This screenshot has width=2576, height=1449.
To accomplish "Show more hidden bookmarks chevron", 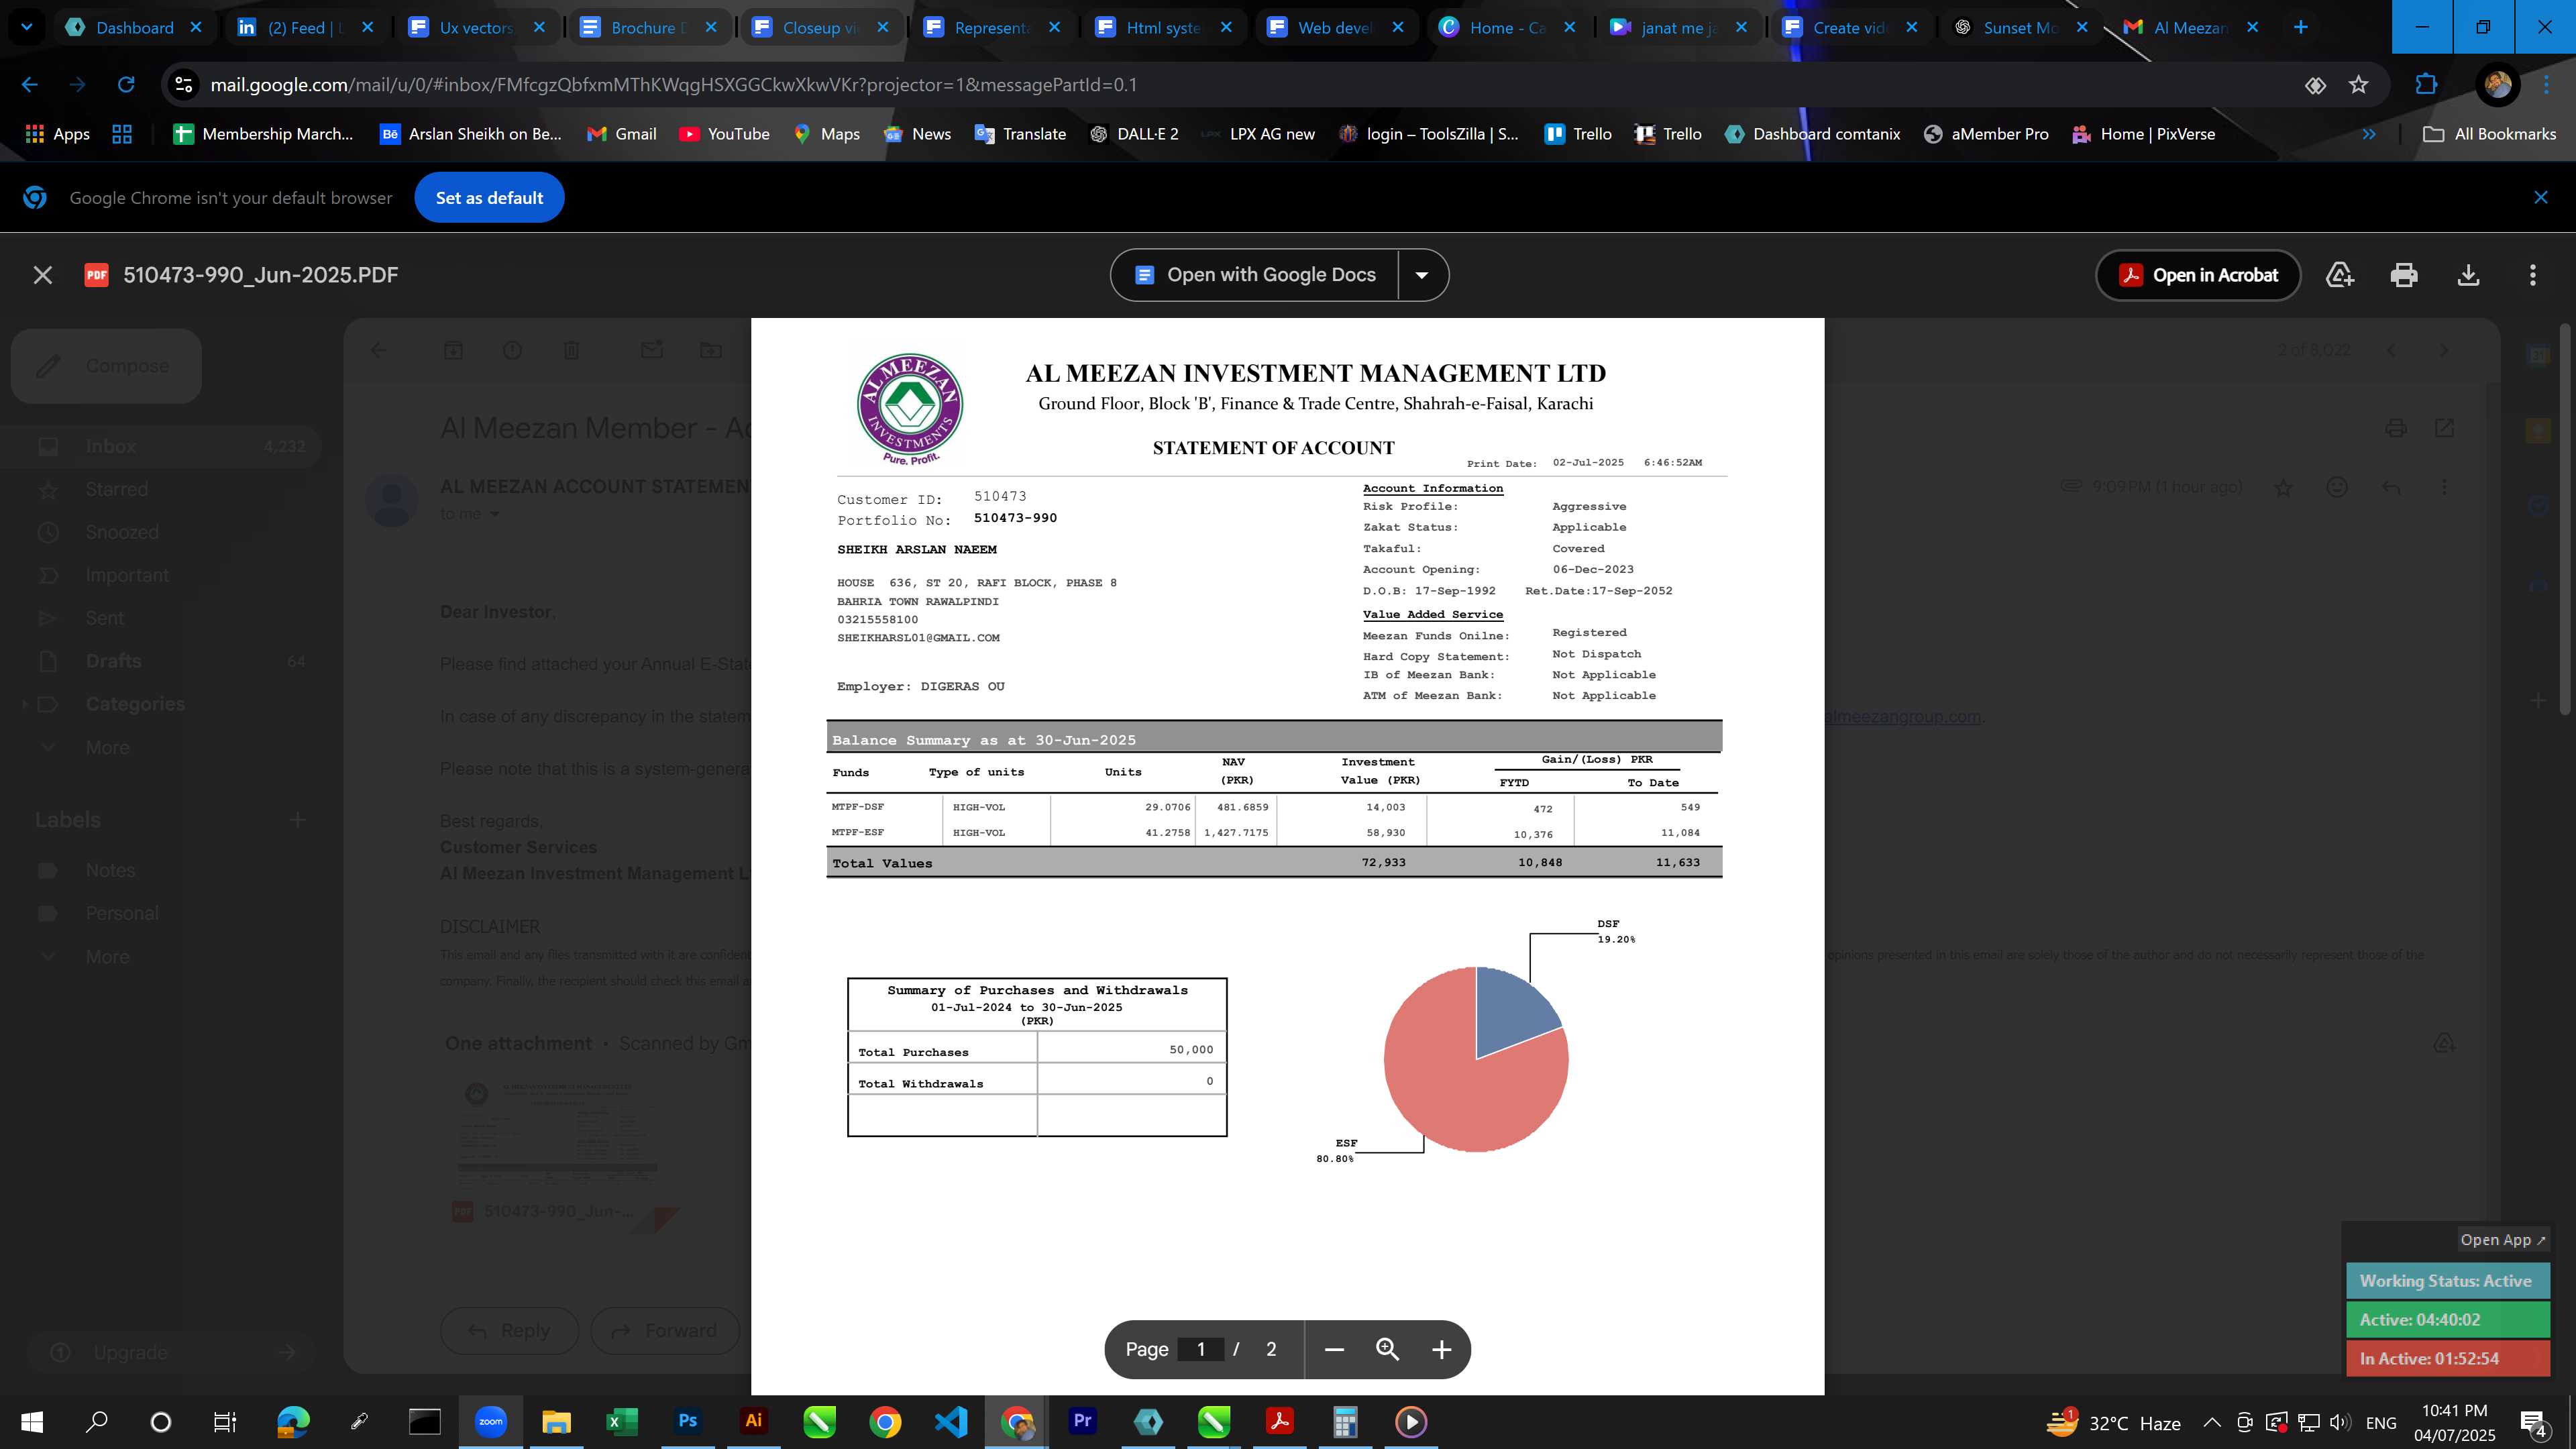I will pyautogui.click(x=2368, y=134).
